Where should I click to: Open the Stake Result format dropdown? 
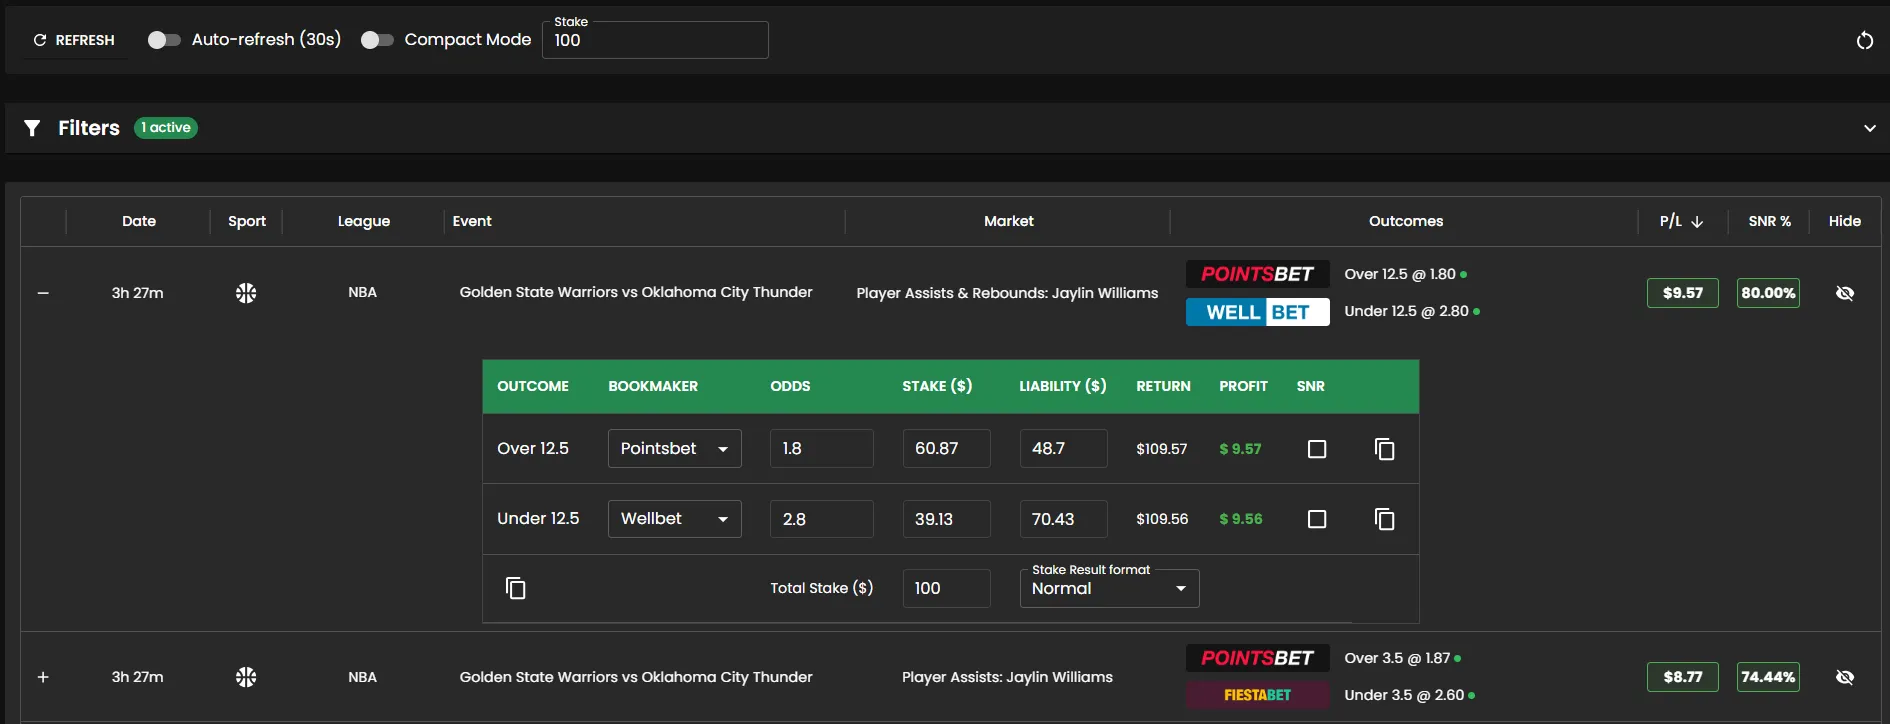[x=1110, y=588]
